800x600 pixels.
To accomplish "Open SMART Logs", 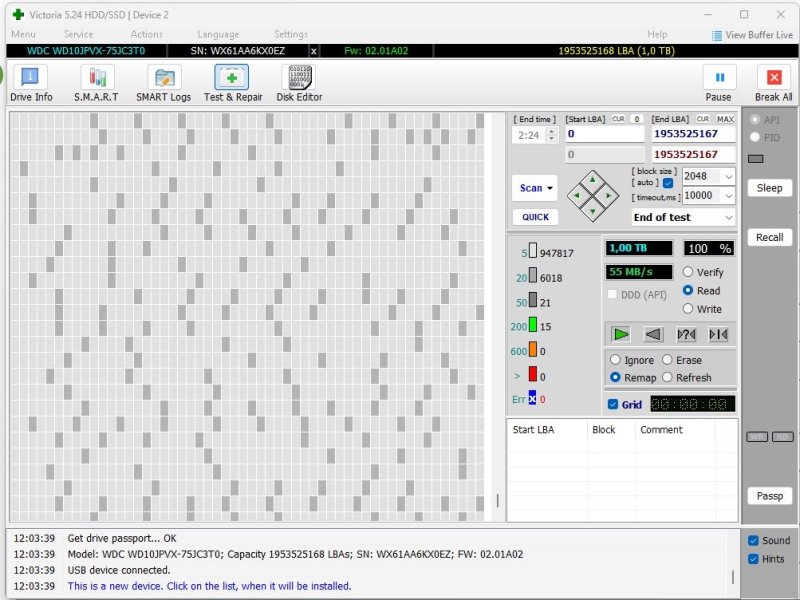I will click(x=163, y=81).
